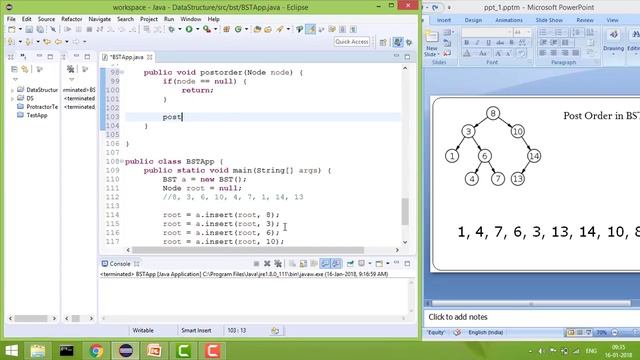
Task: Open the PowerPoint font name combo box
Action: coord(487,32)
